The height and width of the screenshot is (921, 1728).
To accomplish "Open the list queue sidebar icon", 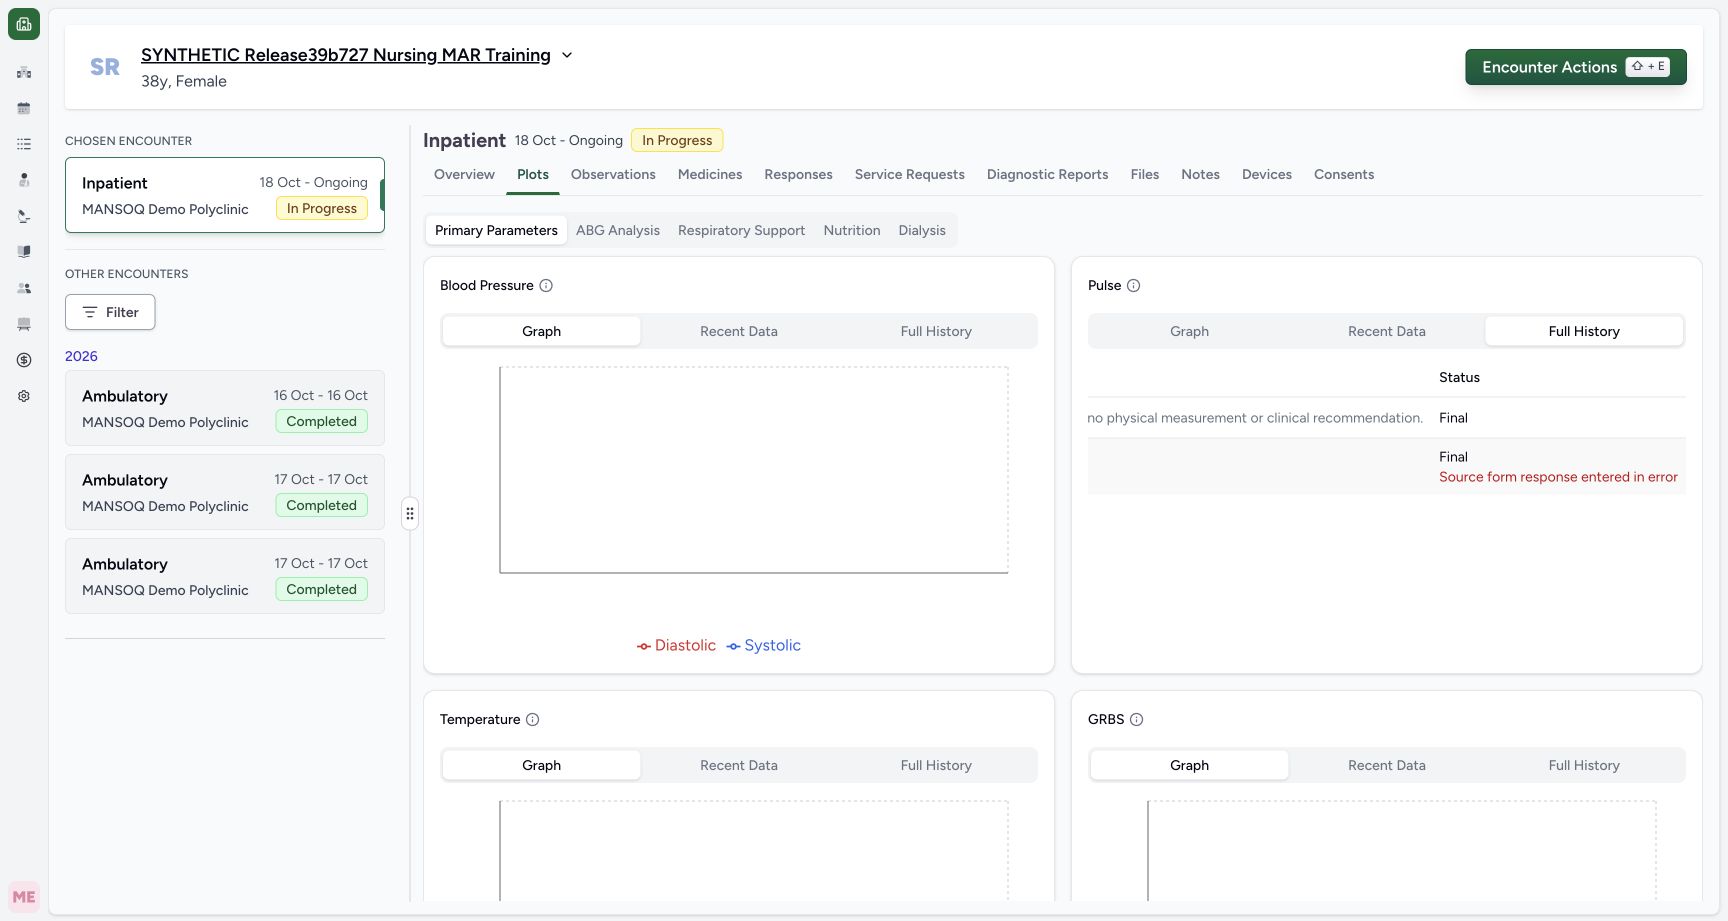I will (x=24, y=144).
